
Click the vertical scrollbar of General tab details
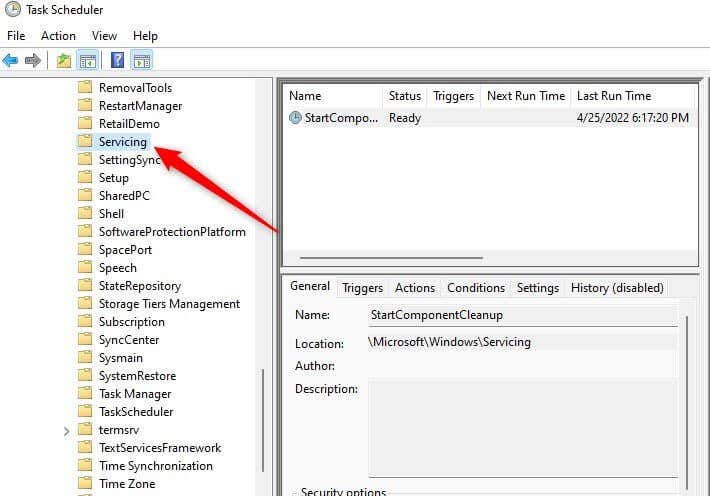(687, 403)
